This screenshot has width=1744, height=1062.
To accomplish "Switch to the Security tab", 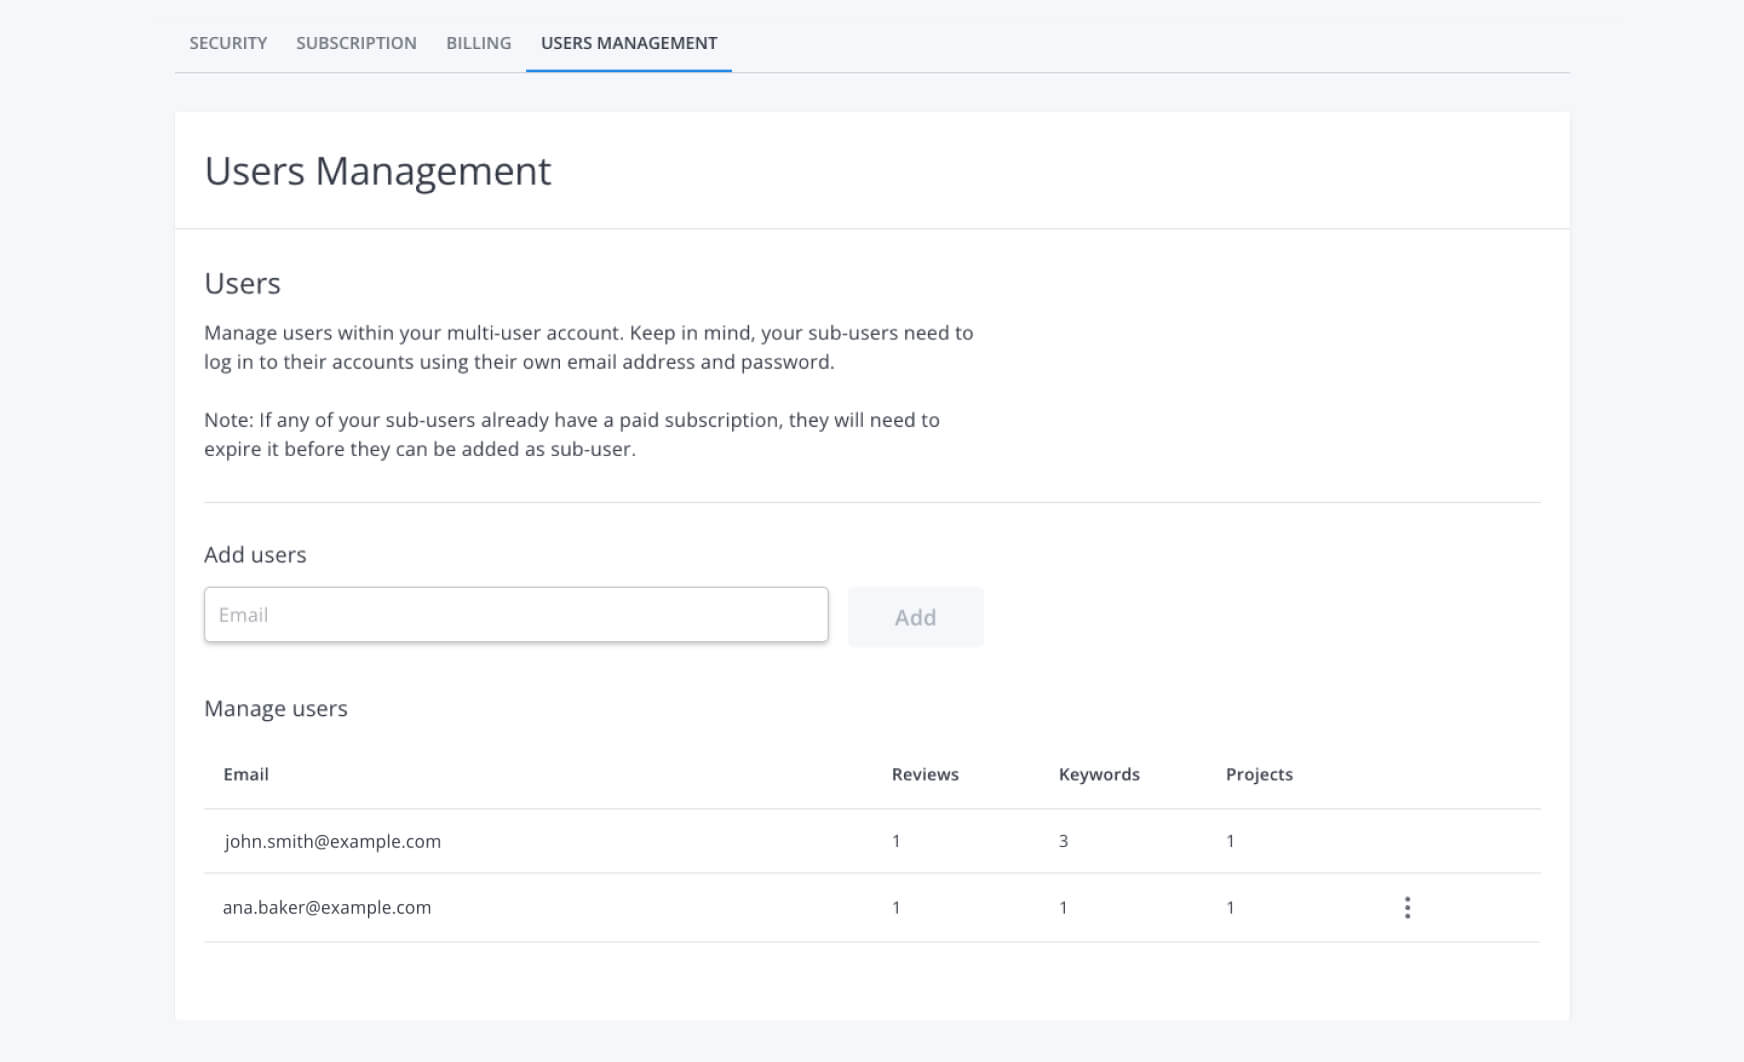I will pos(228,43).
